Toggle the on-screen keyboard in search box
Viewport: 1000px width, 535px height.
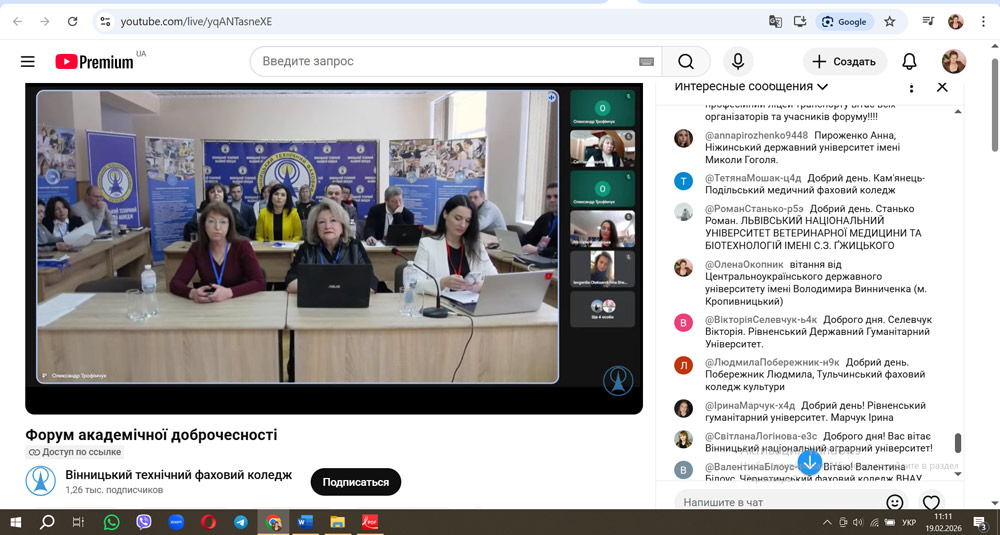point(646,62)
